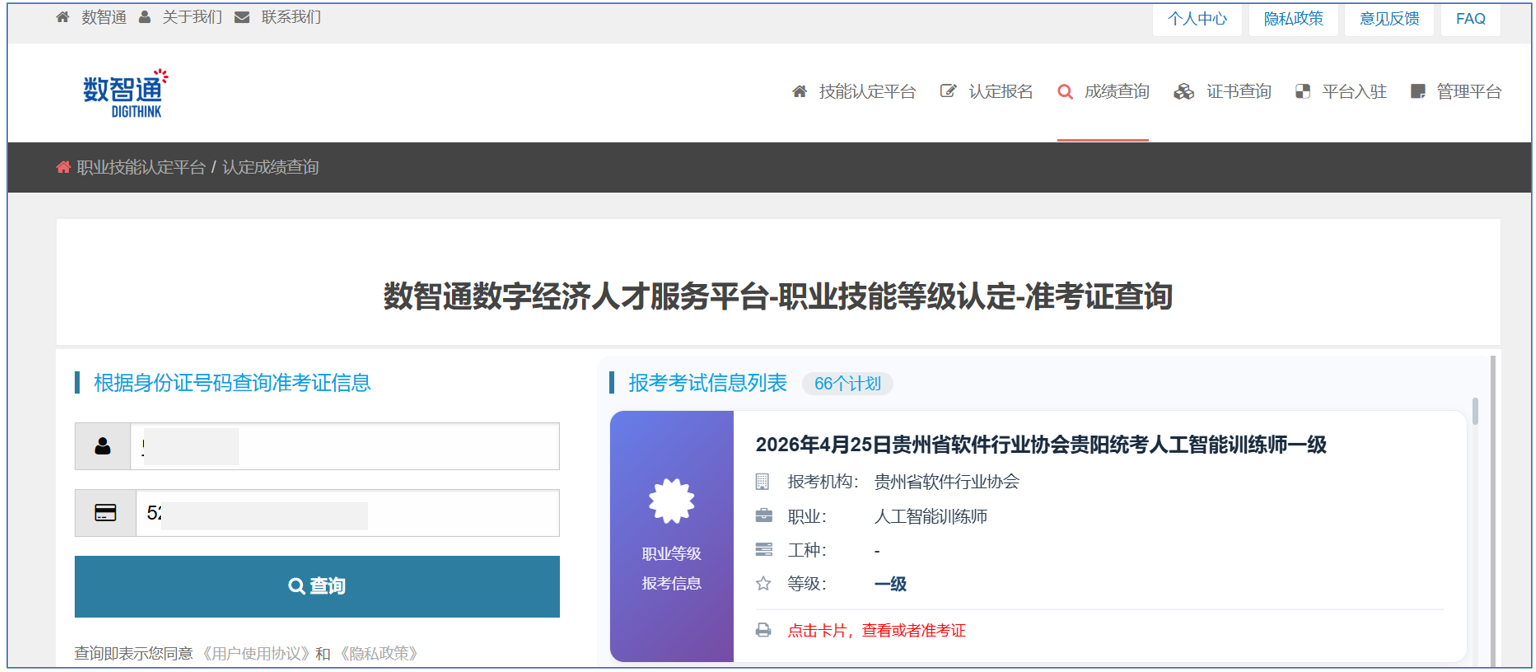Go to 技能认定平台 menu
This screenshot has height=672, width=1536.
point(867,92)
